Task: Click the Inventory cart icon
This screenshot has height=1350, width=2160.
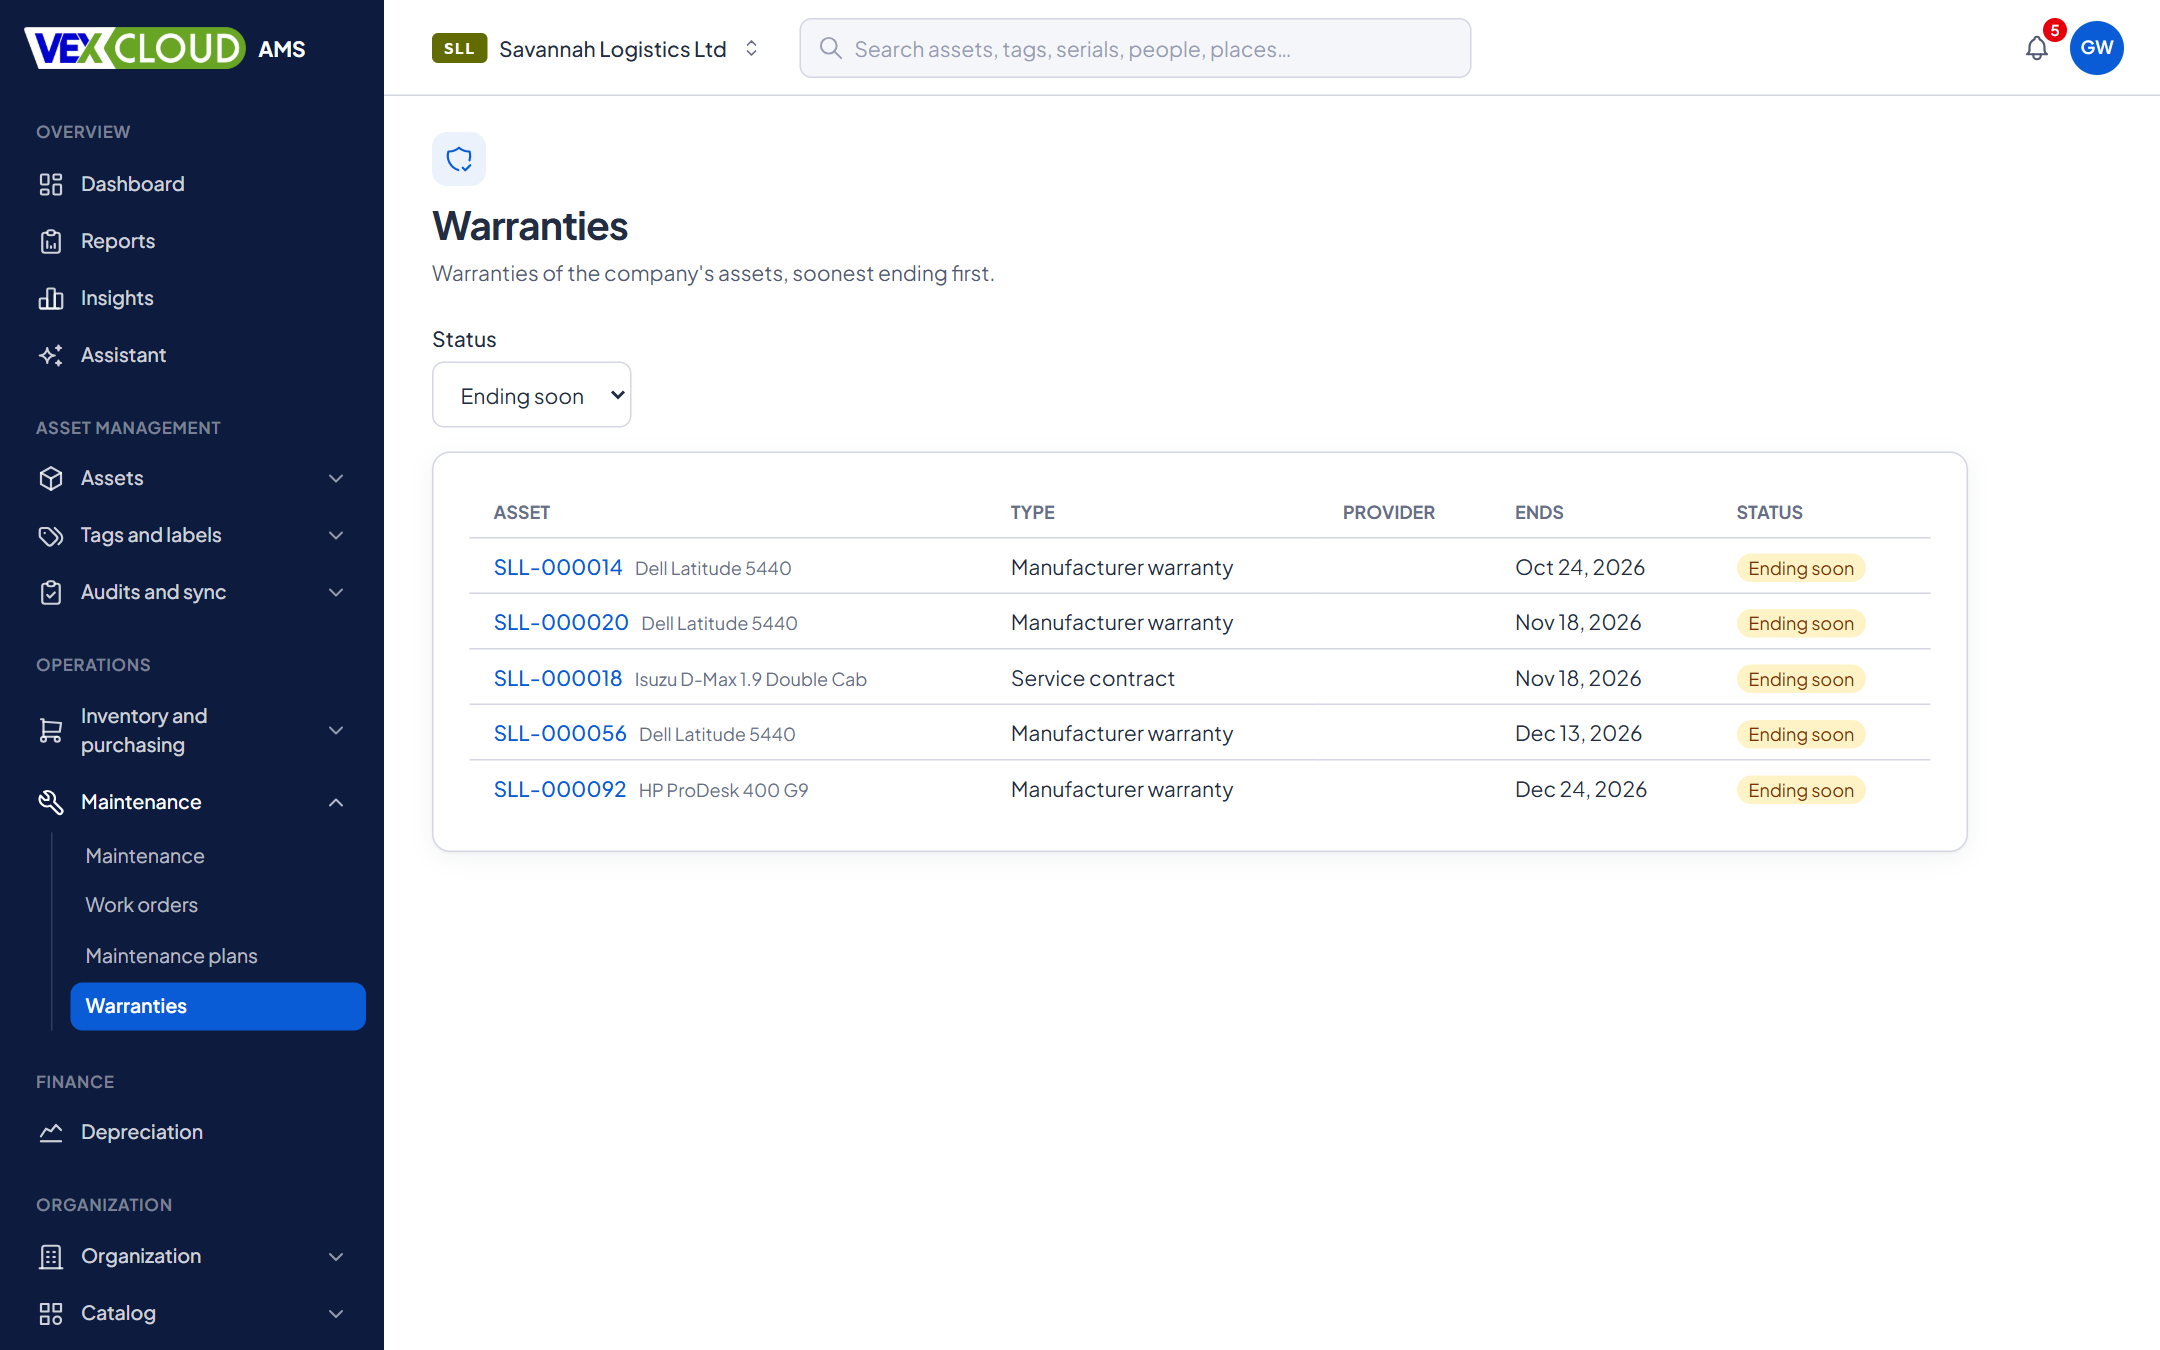Action: [x=51, y=730]
